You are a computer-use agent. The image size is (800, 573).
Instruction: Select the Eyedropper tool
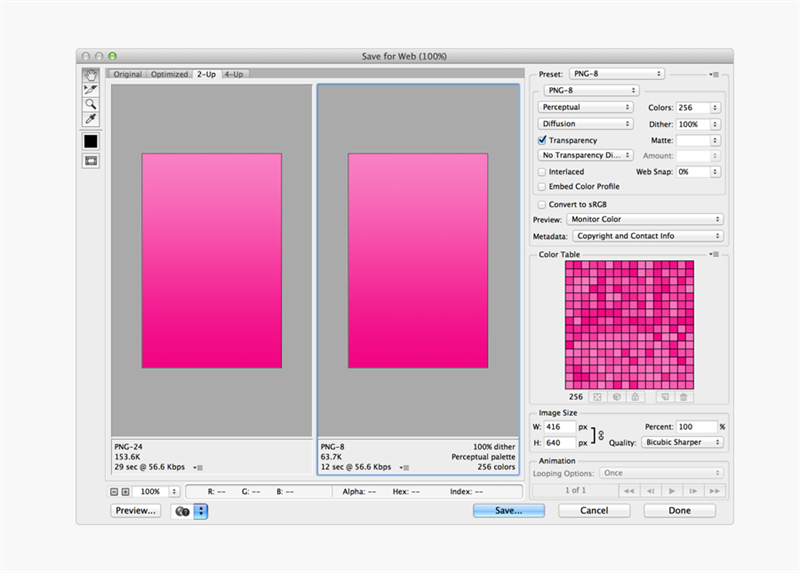coord(91,119)
